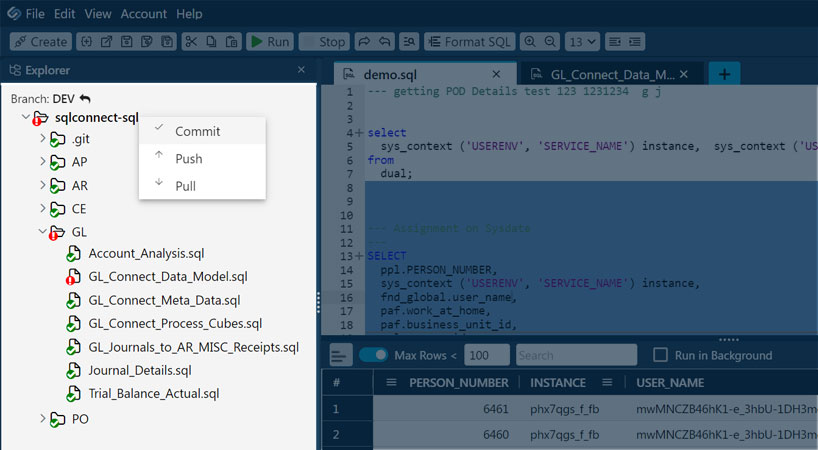Click the Format SQL button
The width and height of the screenshot is (818, 450).
coord(470,42)
